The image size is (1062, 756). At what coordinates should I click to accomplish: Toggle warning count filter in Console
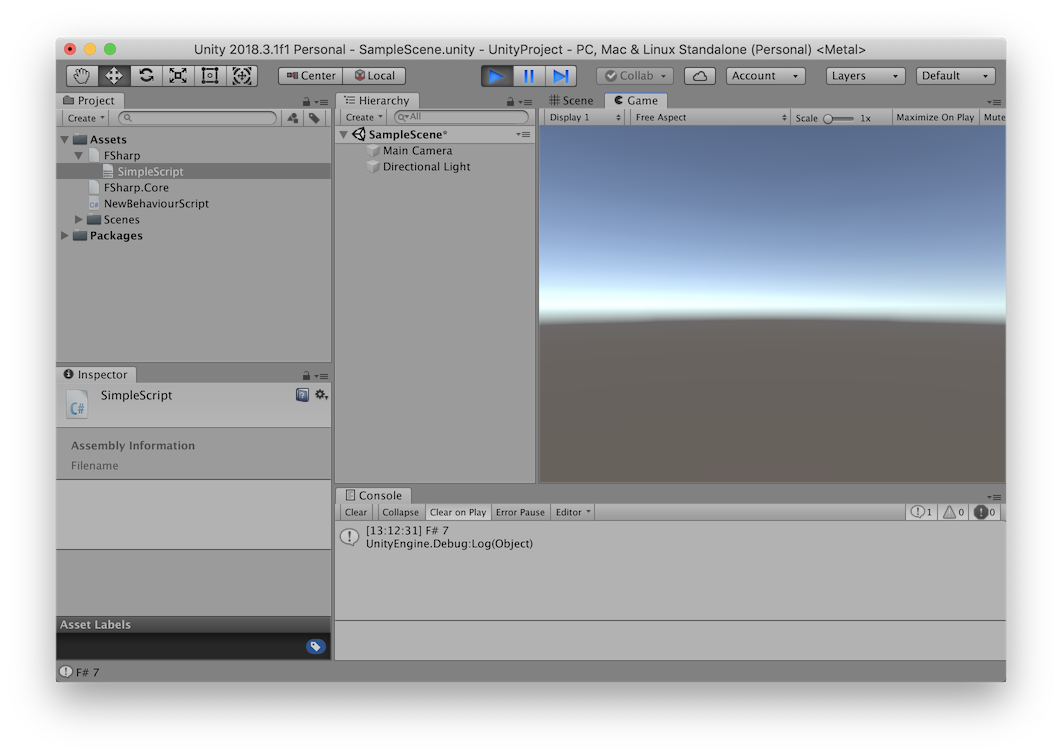click(x=954, y=512)
